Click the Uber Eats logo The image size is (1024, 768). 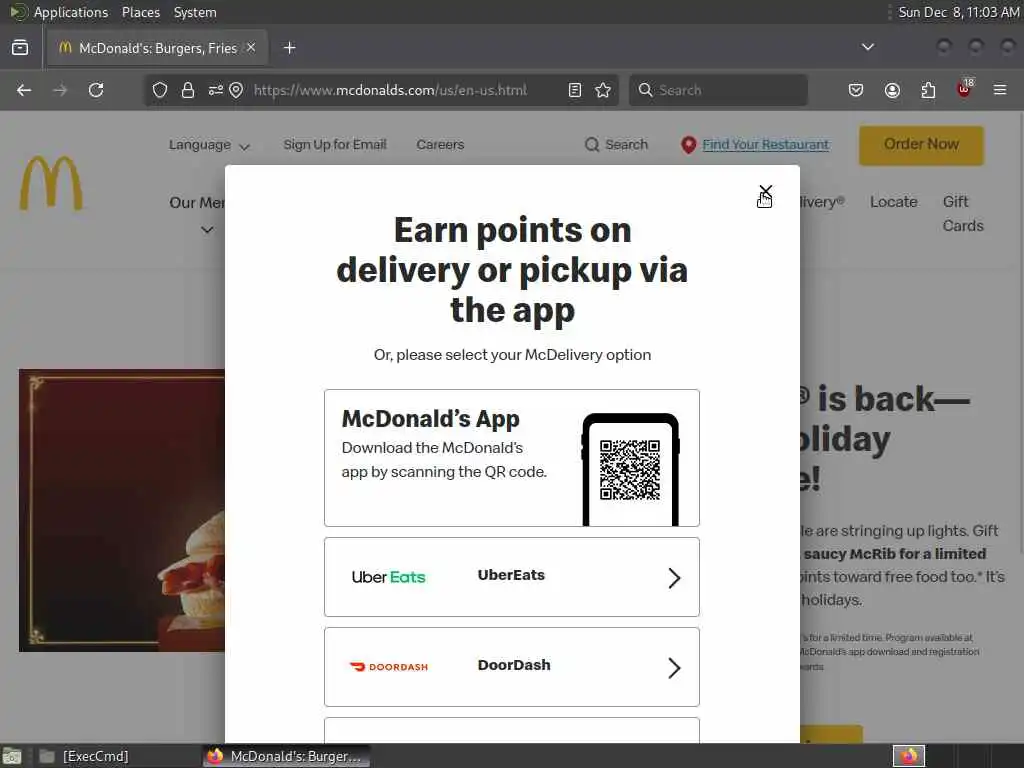click(x=389, y=577)
